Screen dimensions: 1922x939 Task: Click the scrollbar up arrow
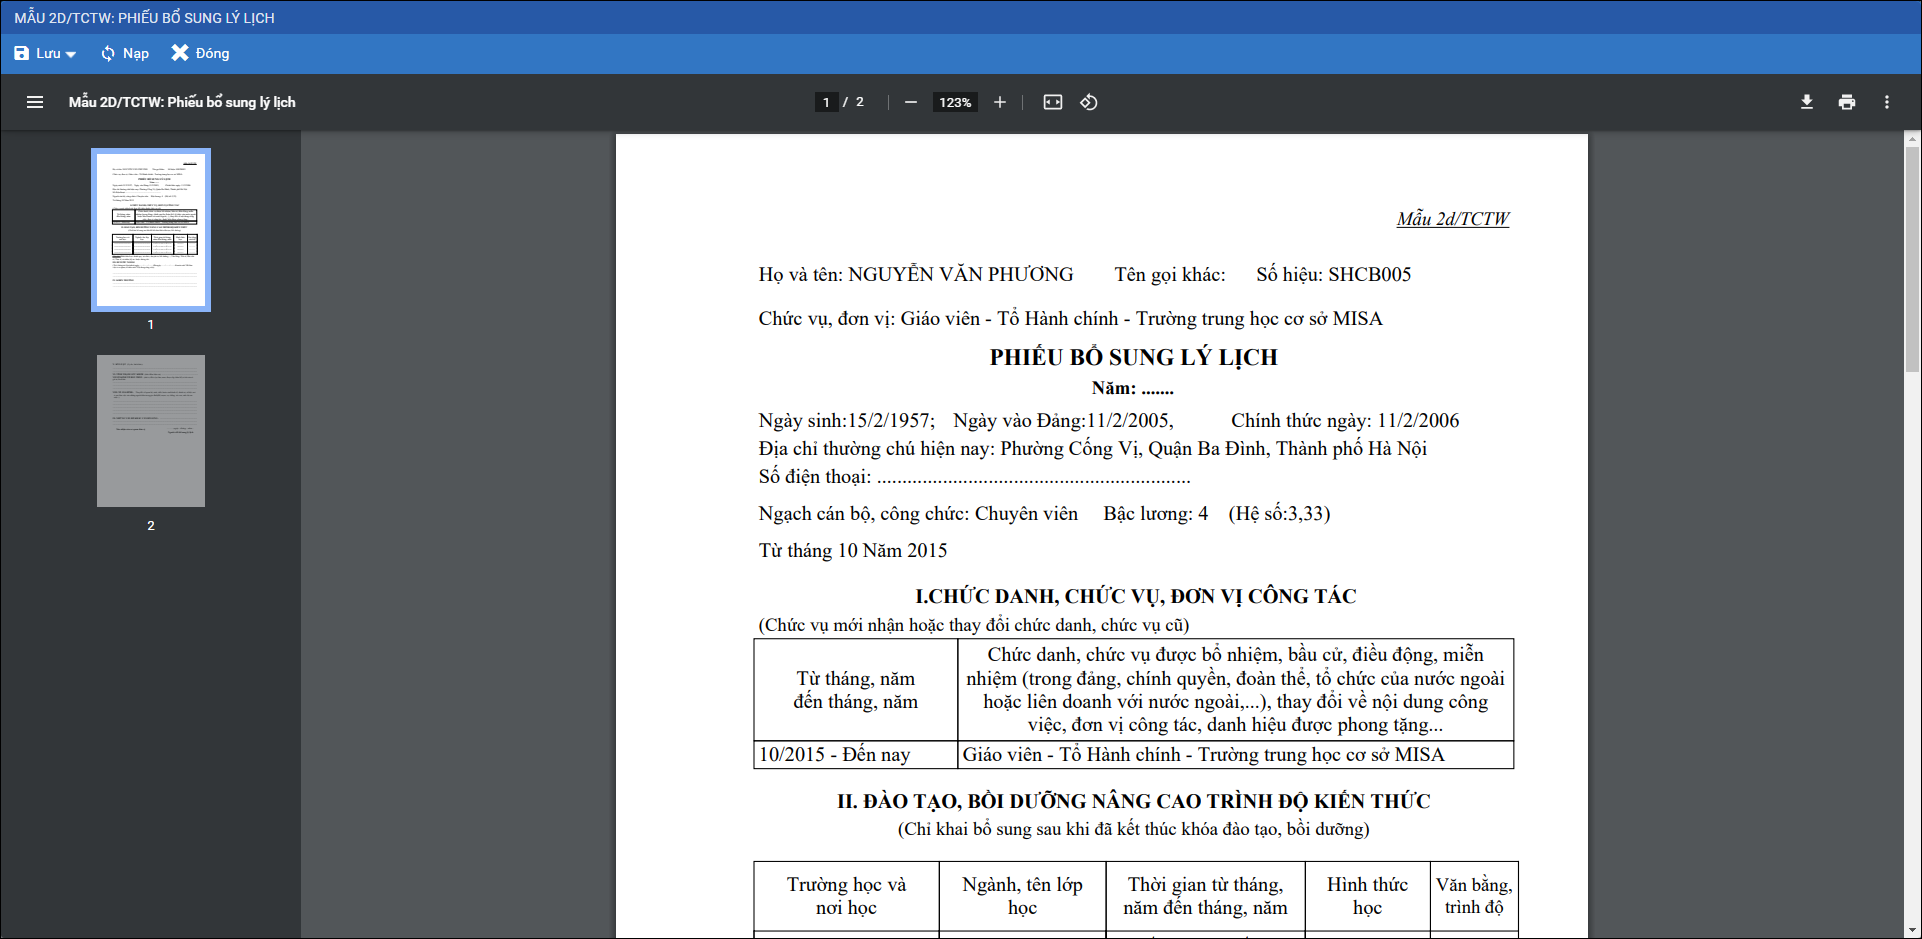[1912, 139]
